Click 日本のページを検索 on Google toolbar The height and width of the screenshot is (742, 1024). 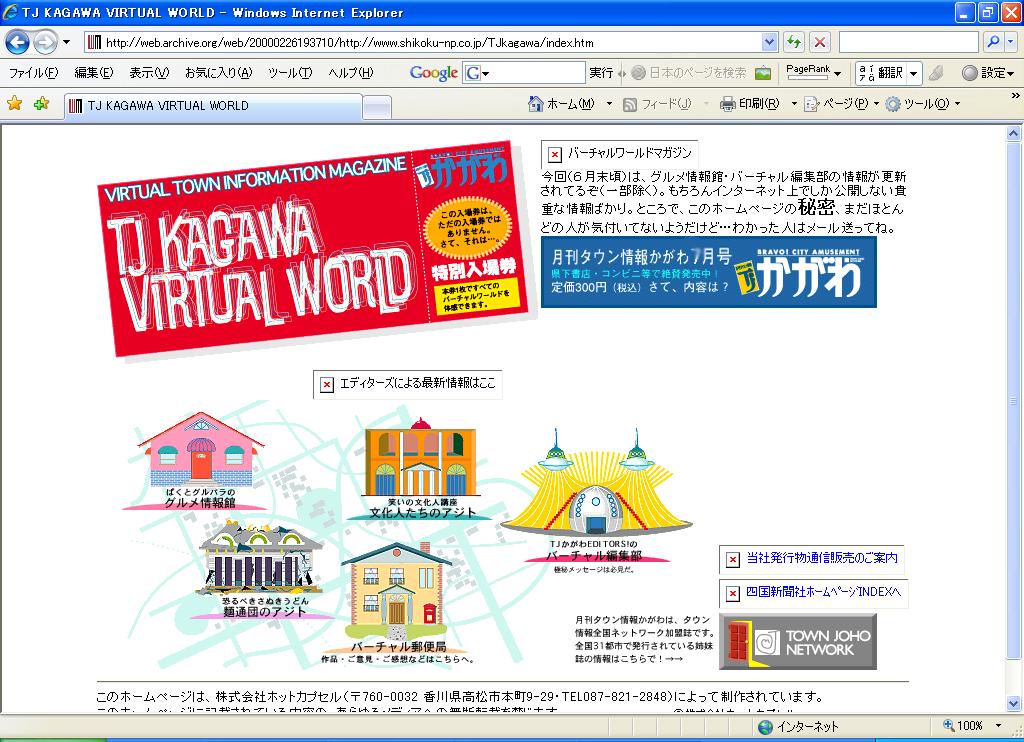[689, 73]
